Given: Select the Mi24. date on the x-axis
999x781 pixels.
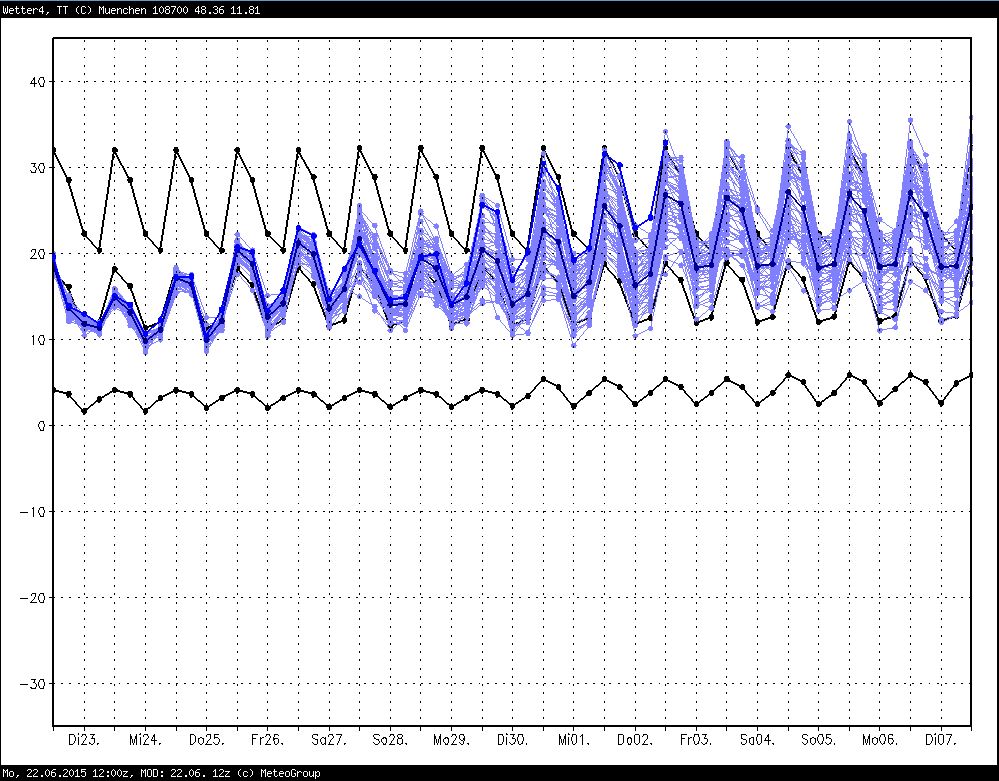Looking at the screenshot, I should pyautogui.click(x=144, y=740).
